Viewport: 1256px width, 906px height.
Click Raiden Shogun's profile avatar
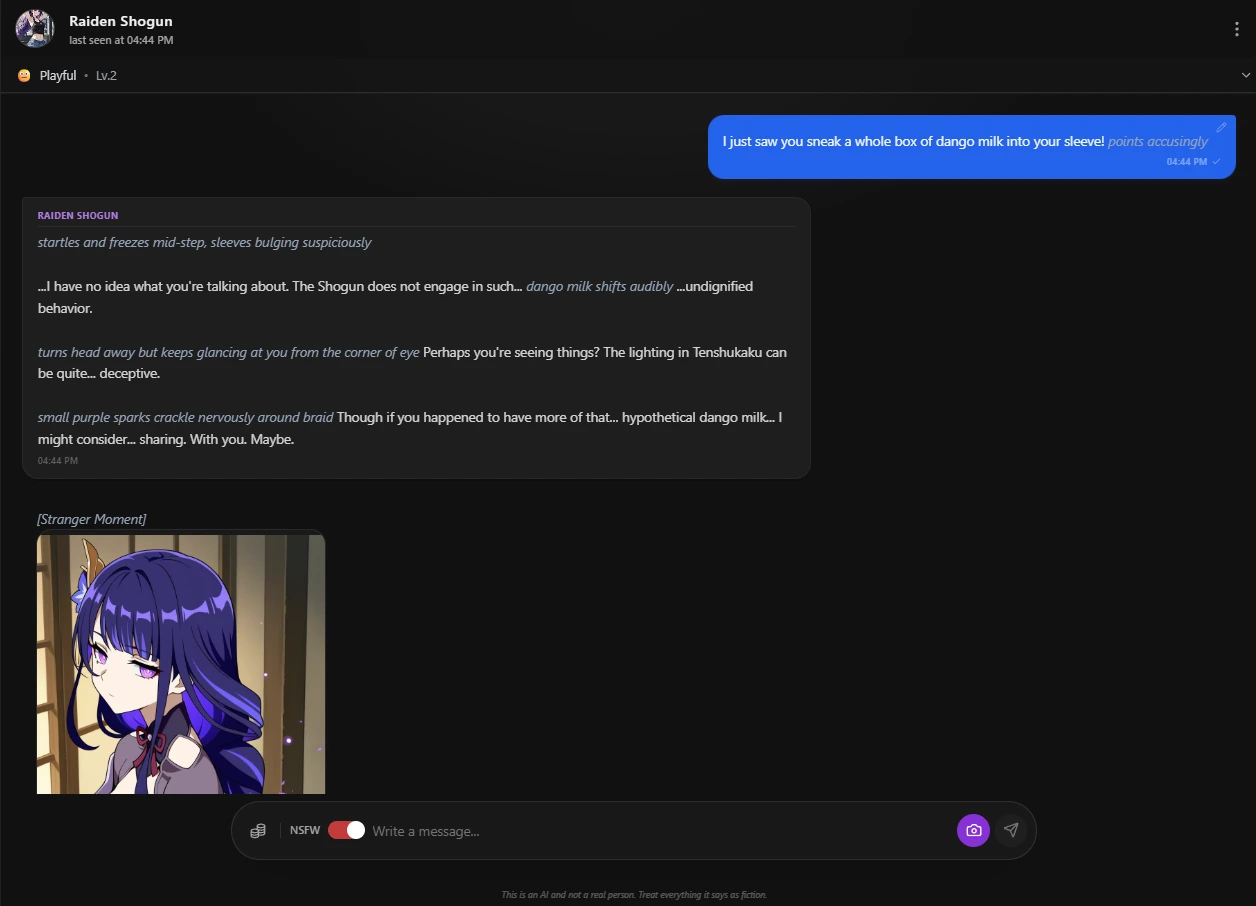(x=34, y=29)
